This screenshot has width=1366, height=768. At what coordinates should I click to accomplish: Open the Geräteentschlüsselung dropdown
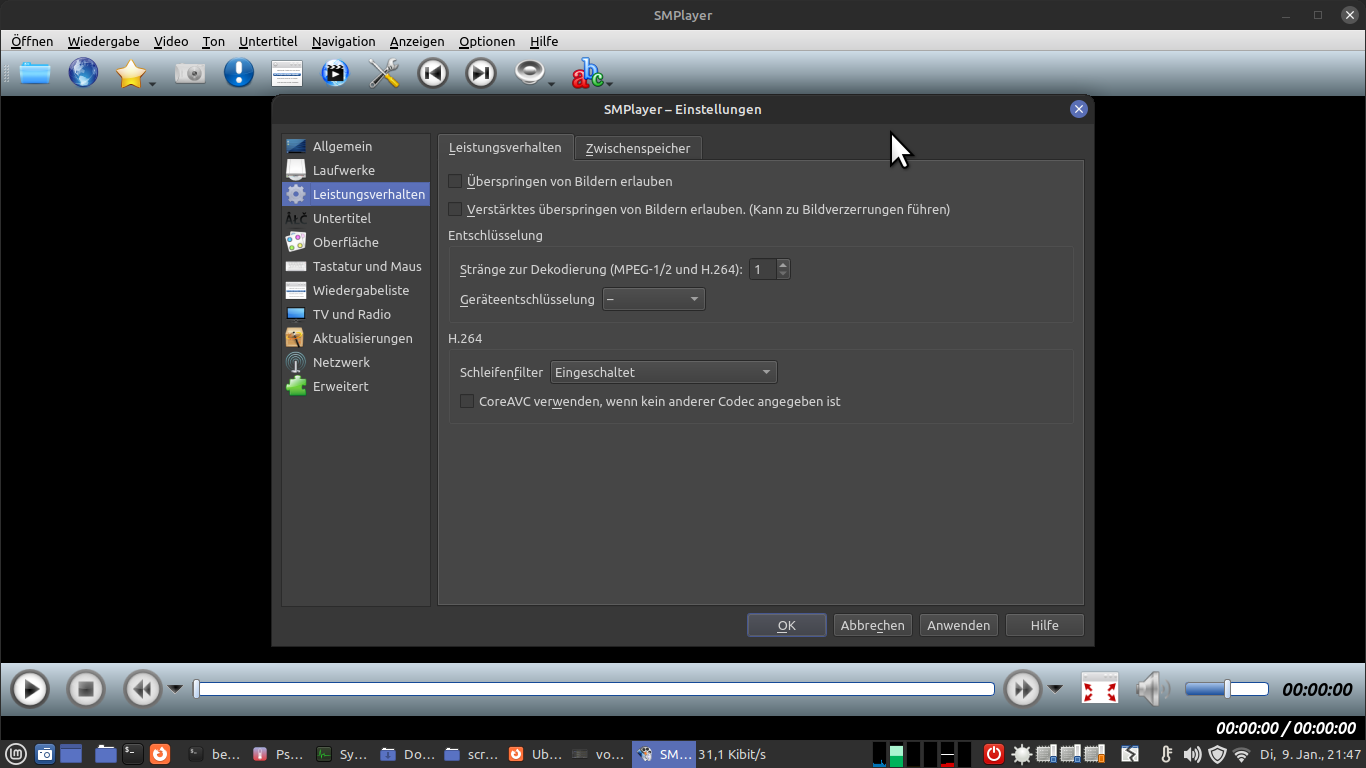654,299
